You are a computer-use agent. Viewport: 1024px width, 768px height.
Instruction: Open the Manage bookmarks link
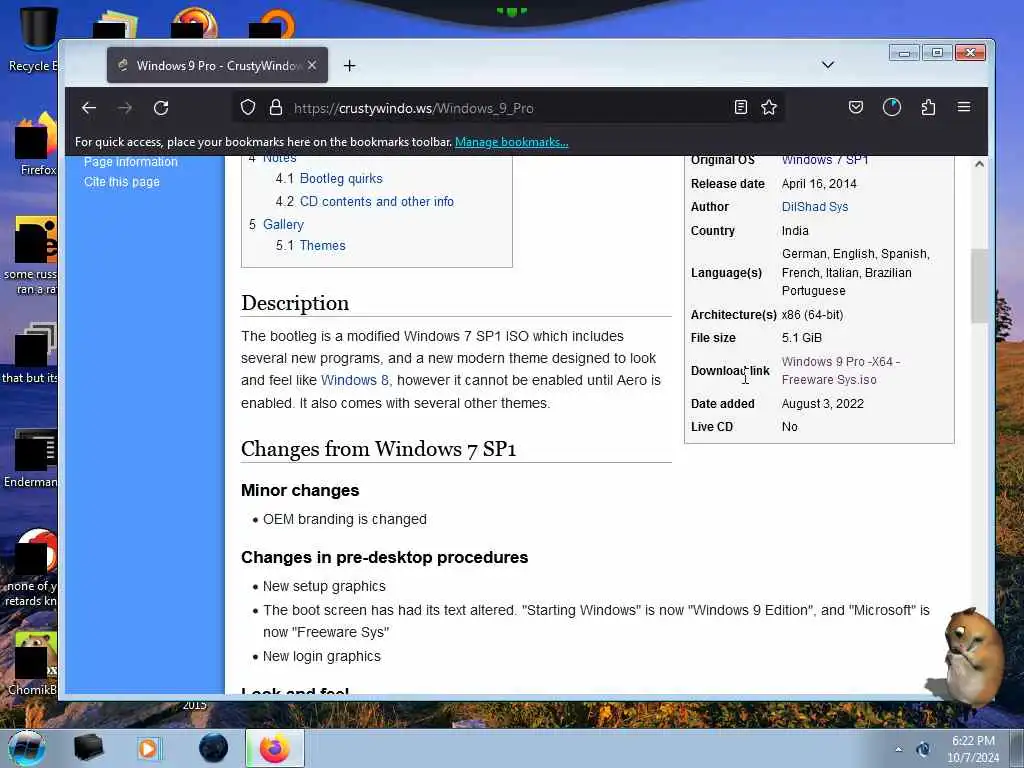coord(511,142)
